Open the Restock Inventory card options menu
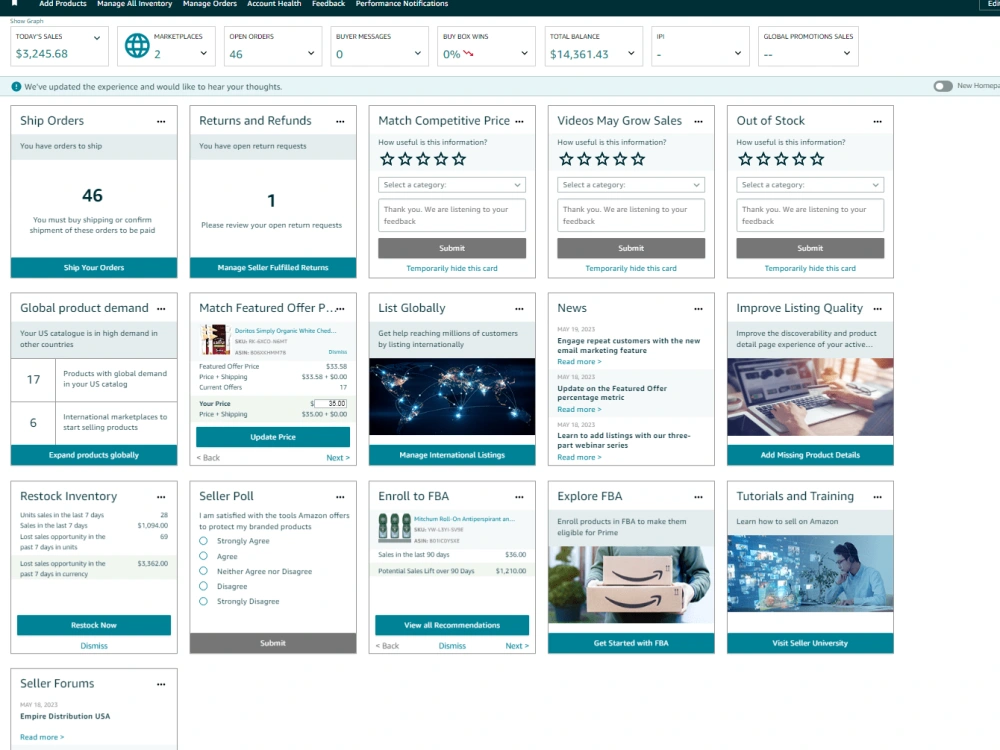The width and height of the screenshot is (1000, 750). tap(161, 497)
